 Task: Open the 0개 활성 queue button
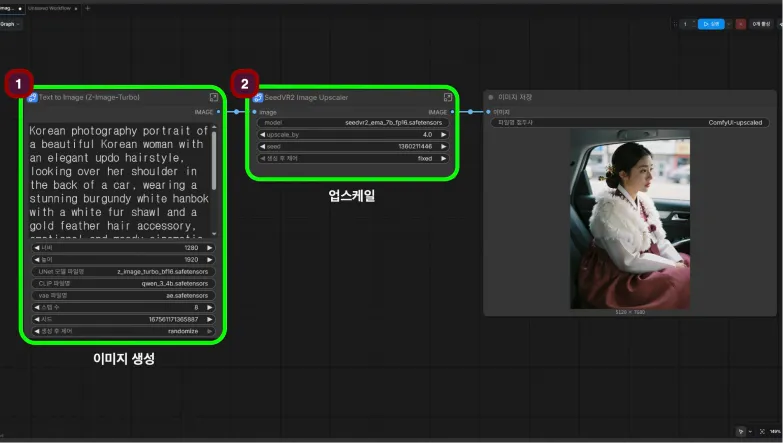click(x=761, y=24)
